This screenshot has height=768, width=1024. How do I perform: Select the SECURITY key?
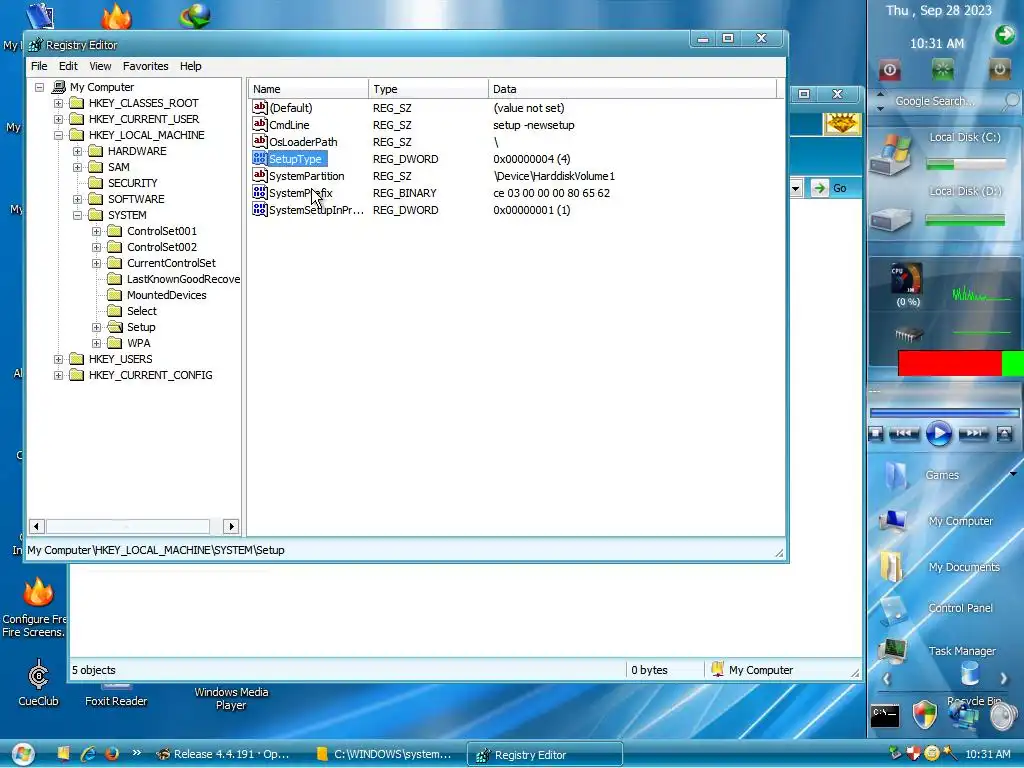133,183
